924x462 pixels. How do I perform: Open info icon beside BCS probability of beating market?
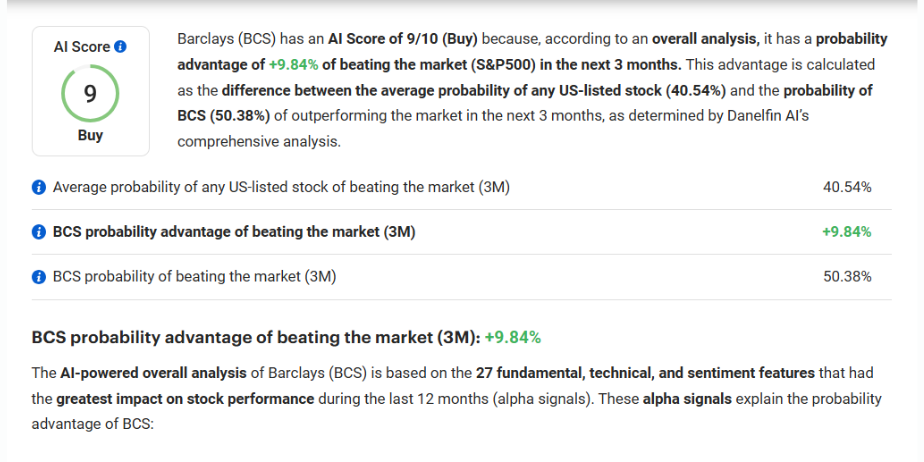coord(38,277)
